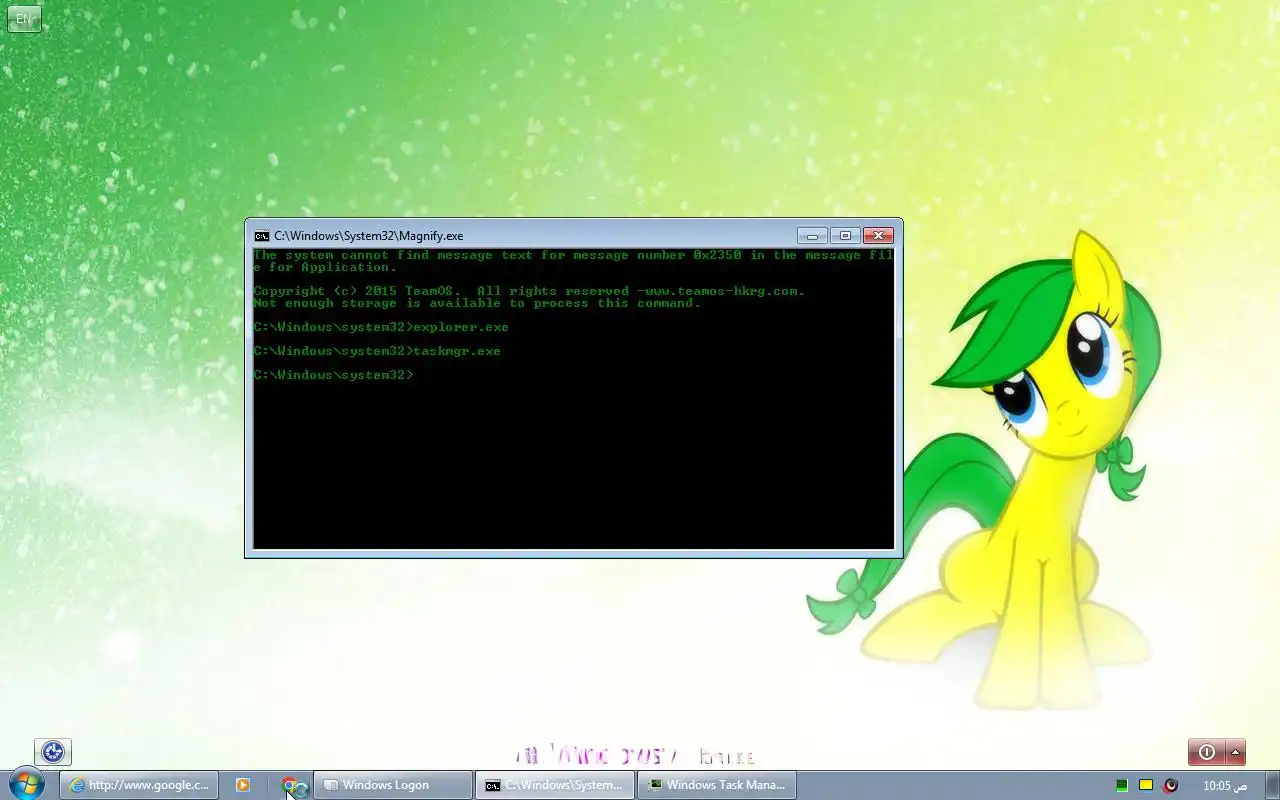Open the command prompt window system menu icon
This screenshot has width=1280, height=800.
click(262, 236)
